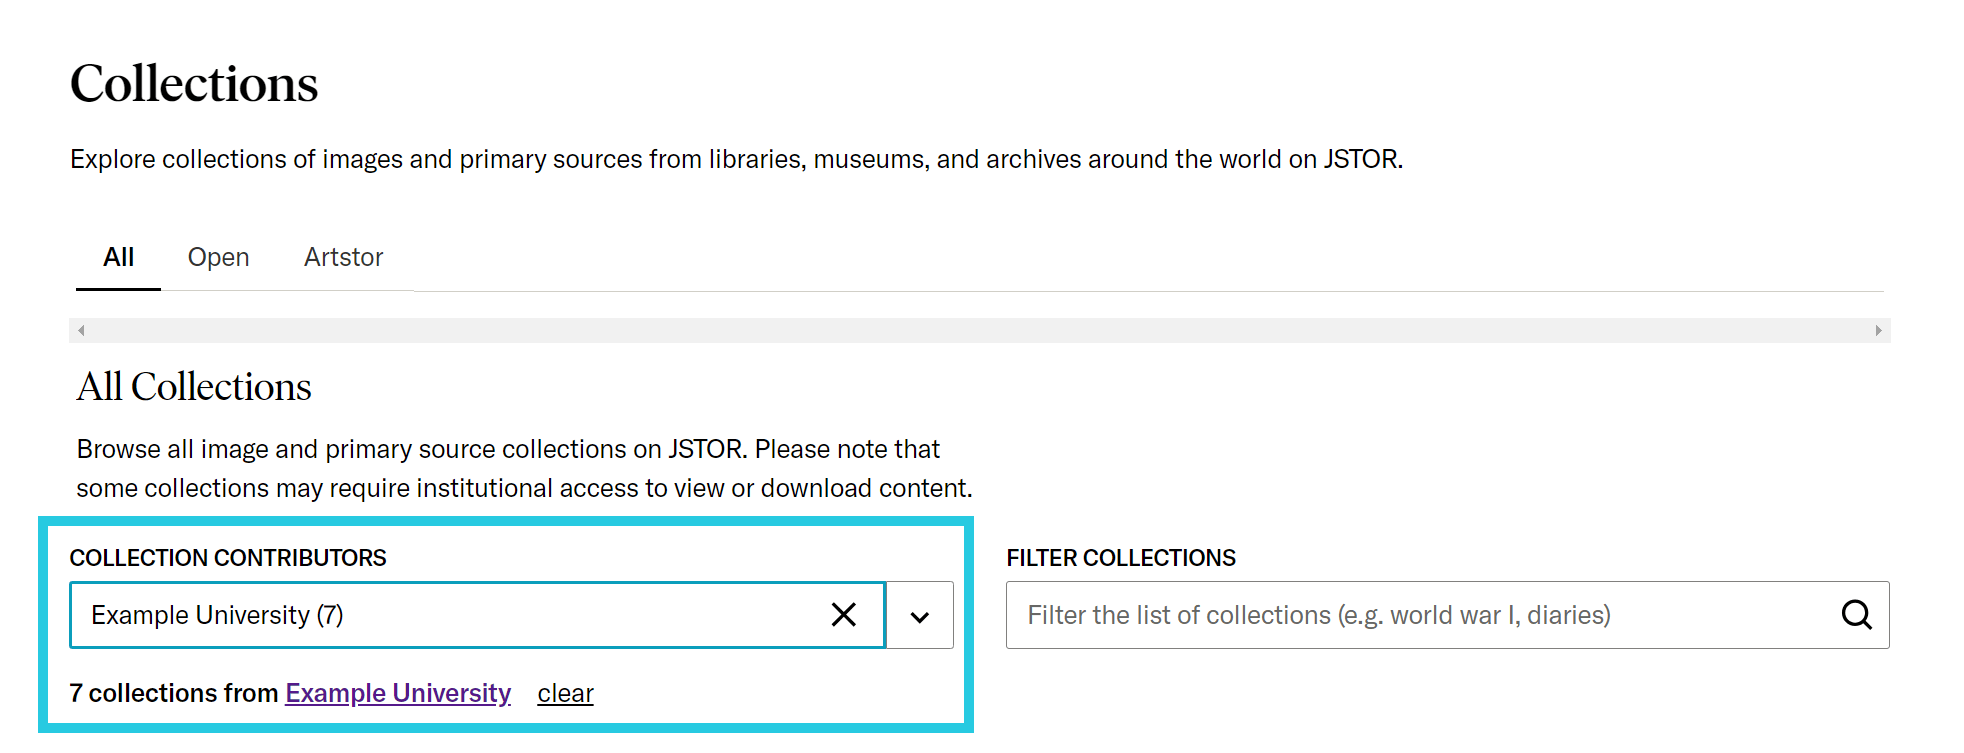
Task: Click the search icon in Filter Collections
Action: (x=1857, y=615)
